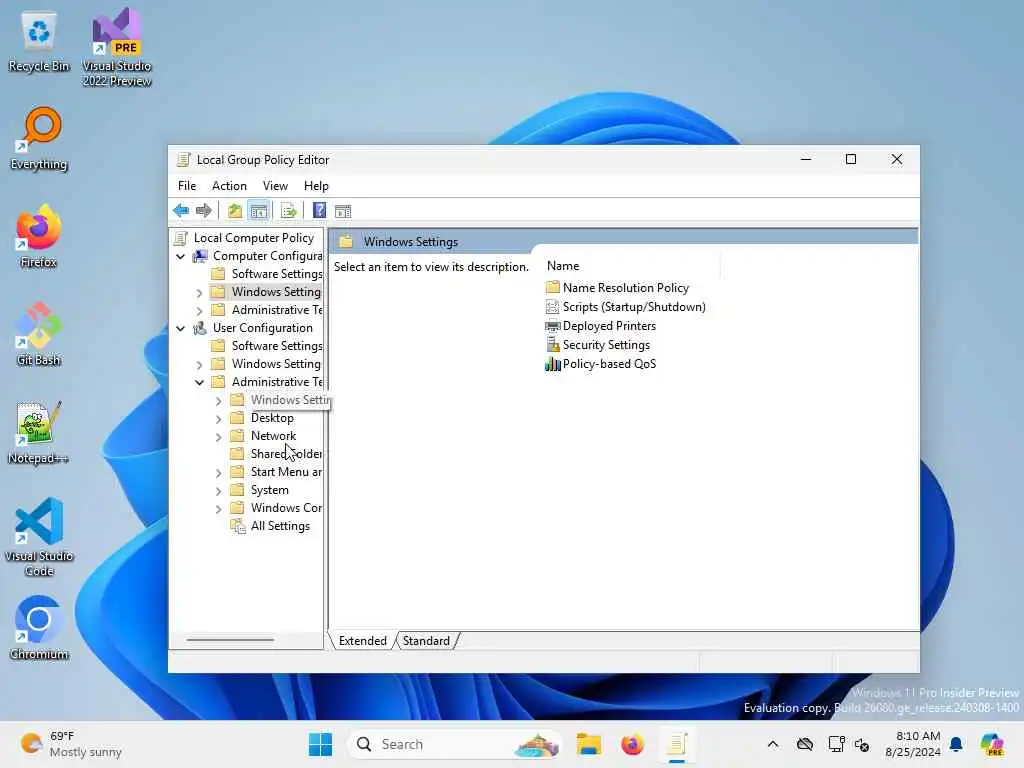1024x768 pixels.
Task: Open Visual Studio Code desktop icon
Action: [39, 537]
